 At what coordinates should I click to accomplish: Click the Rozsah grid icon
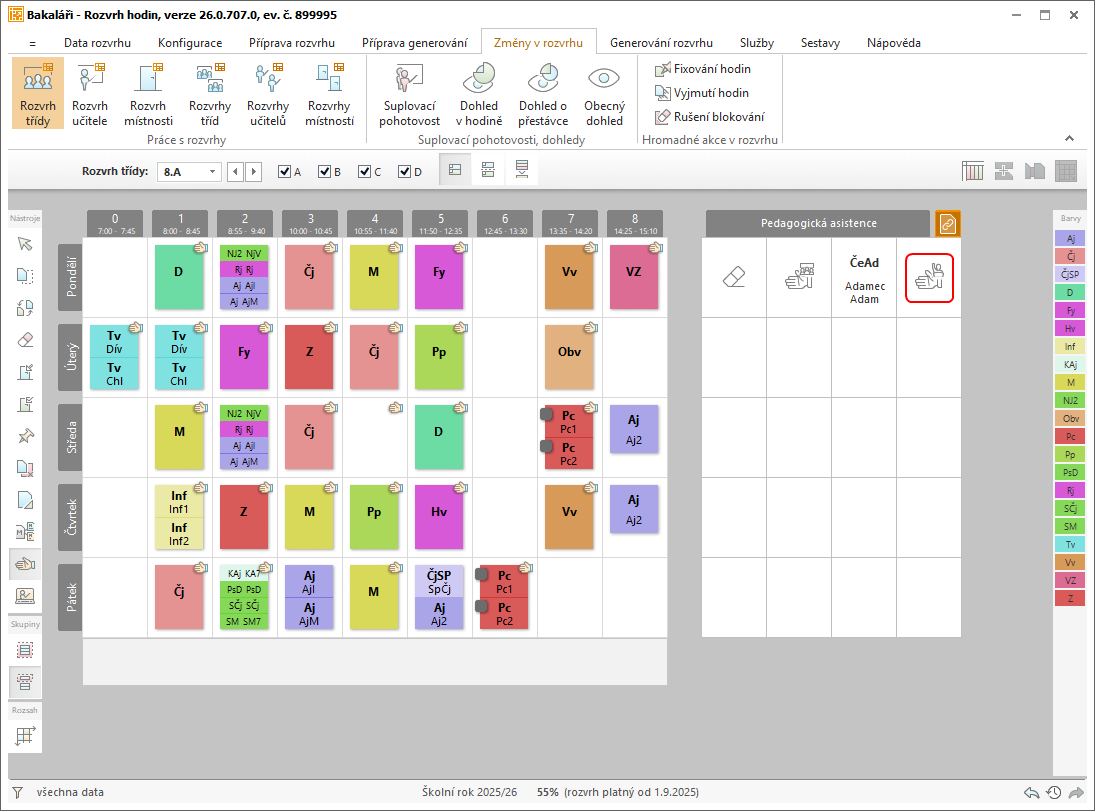click(x=25, y=735)
